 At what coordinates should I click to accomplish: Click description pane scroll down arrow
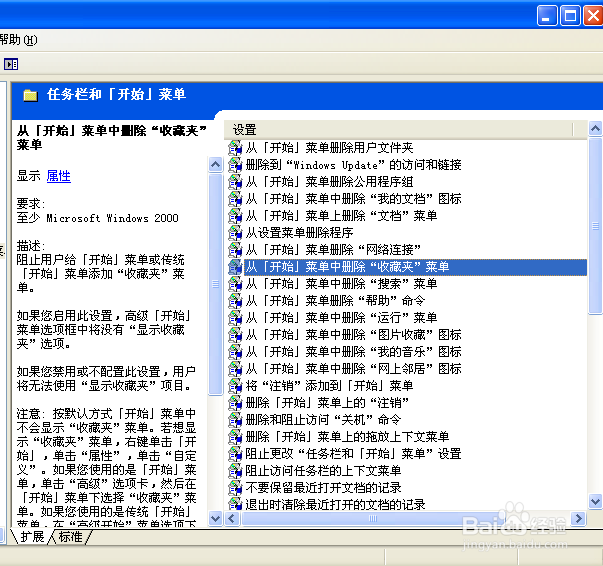pyautogui.click(x=215, y=519)
